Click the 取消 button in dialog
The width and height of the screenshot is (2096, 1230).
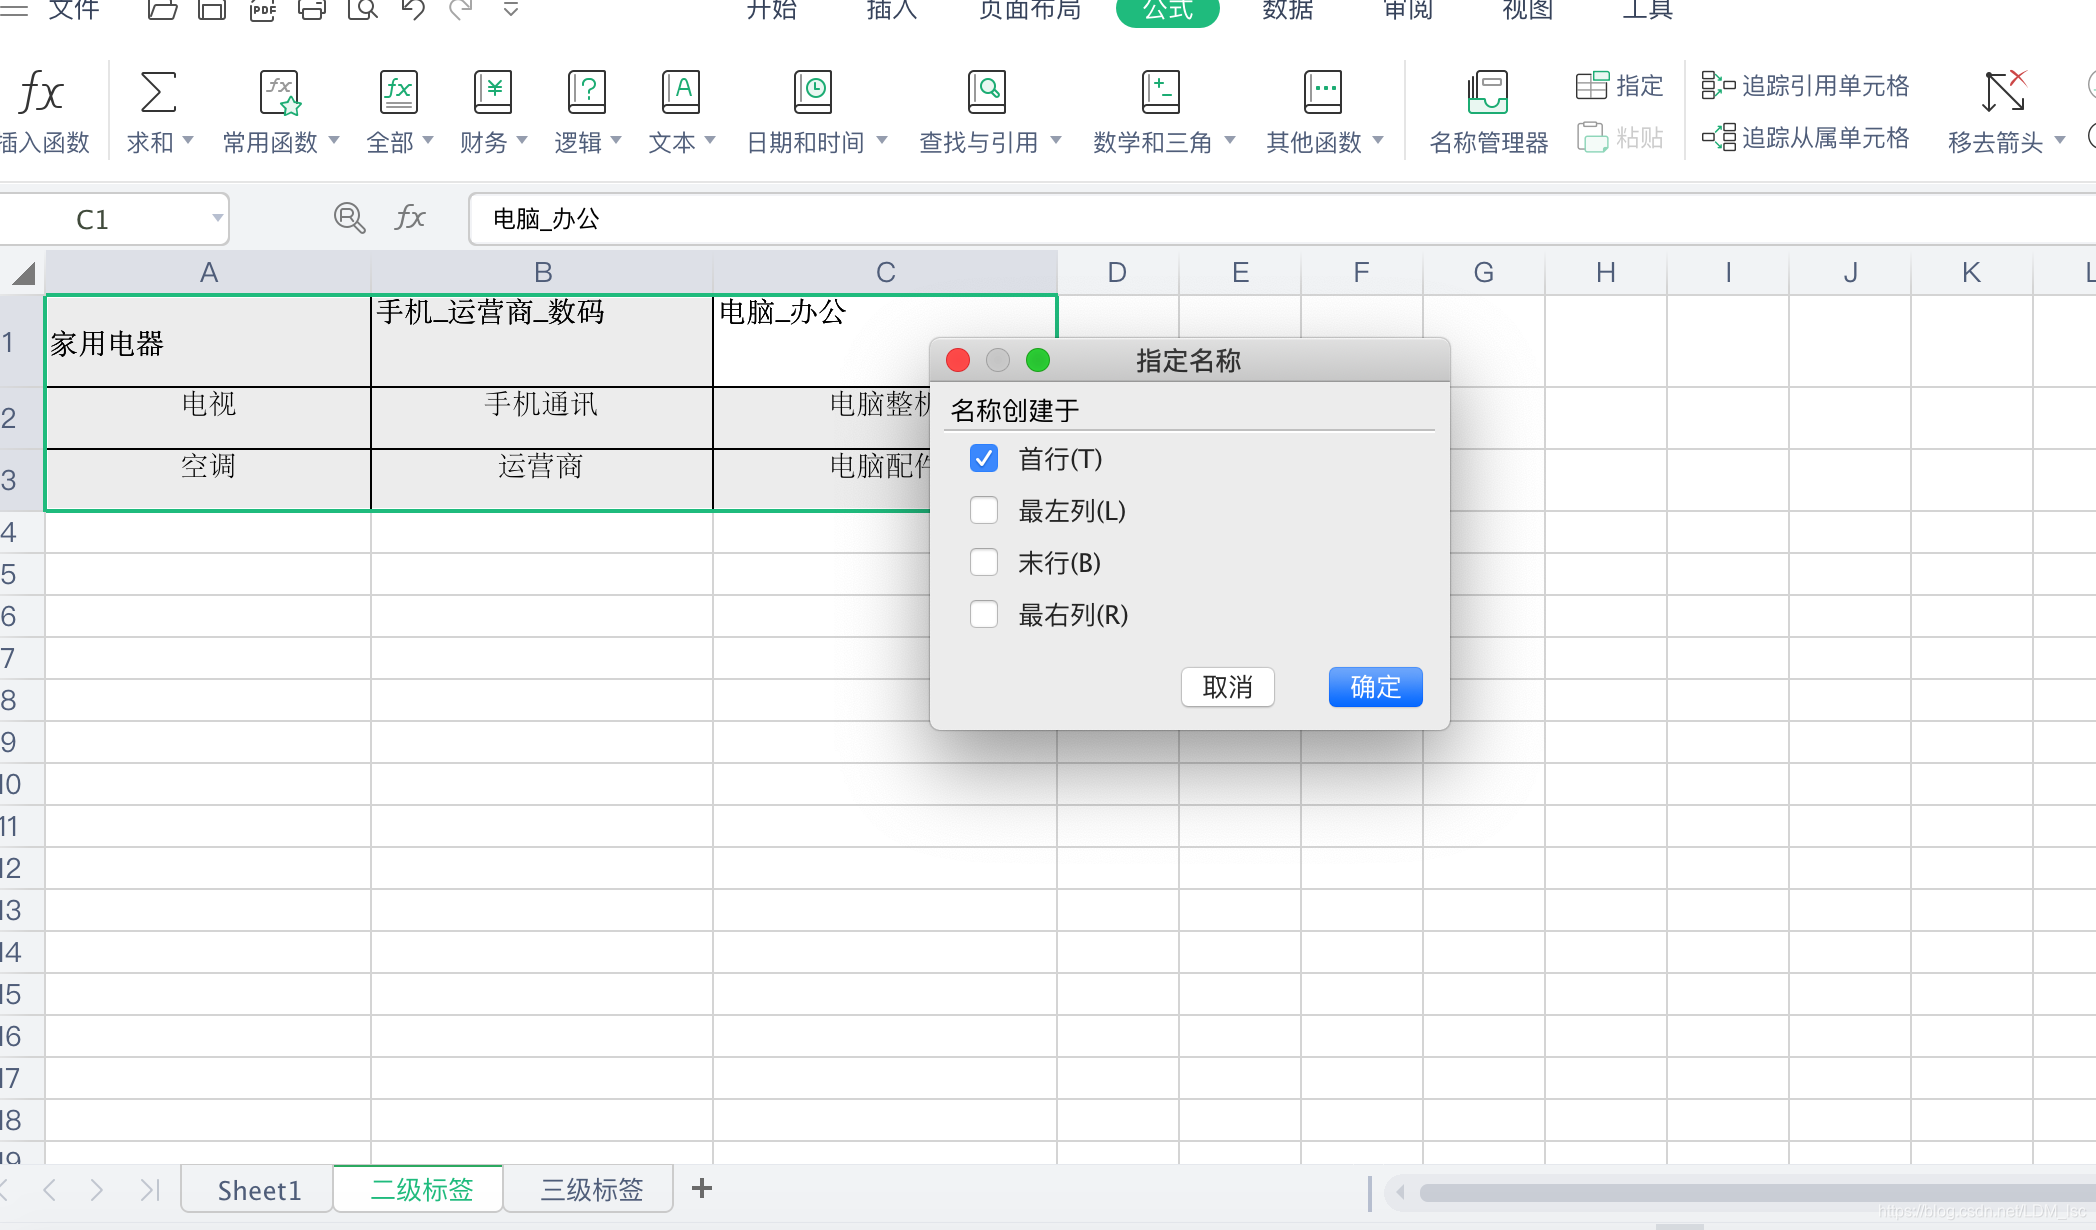coord(1227,687)
